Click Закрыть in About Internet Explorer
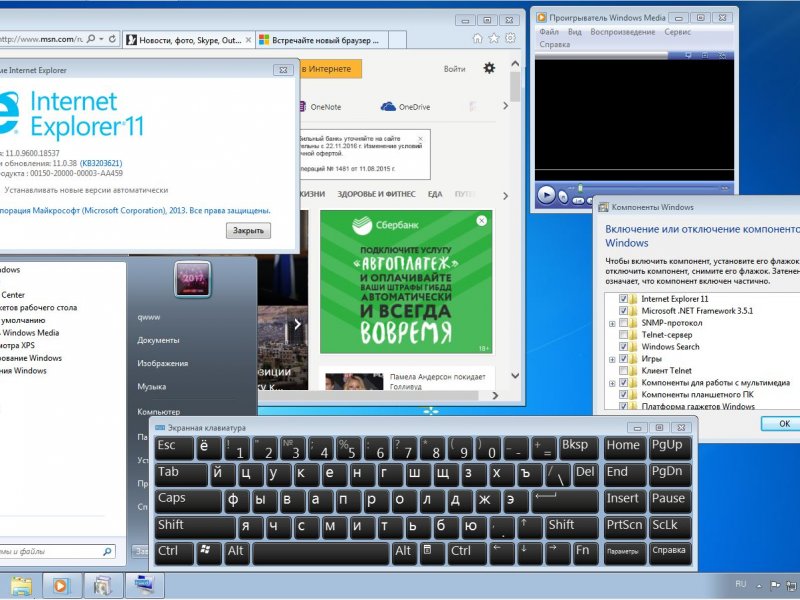 248,231
